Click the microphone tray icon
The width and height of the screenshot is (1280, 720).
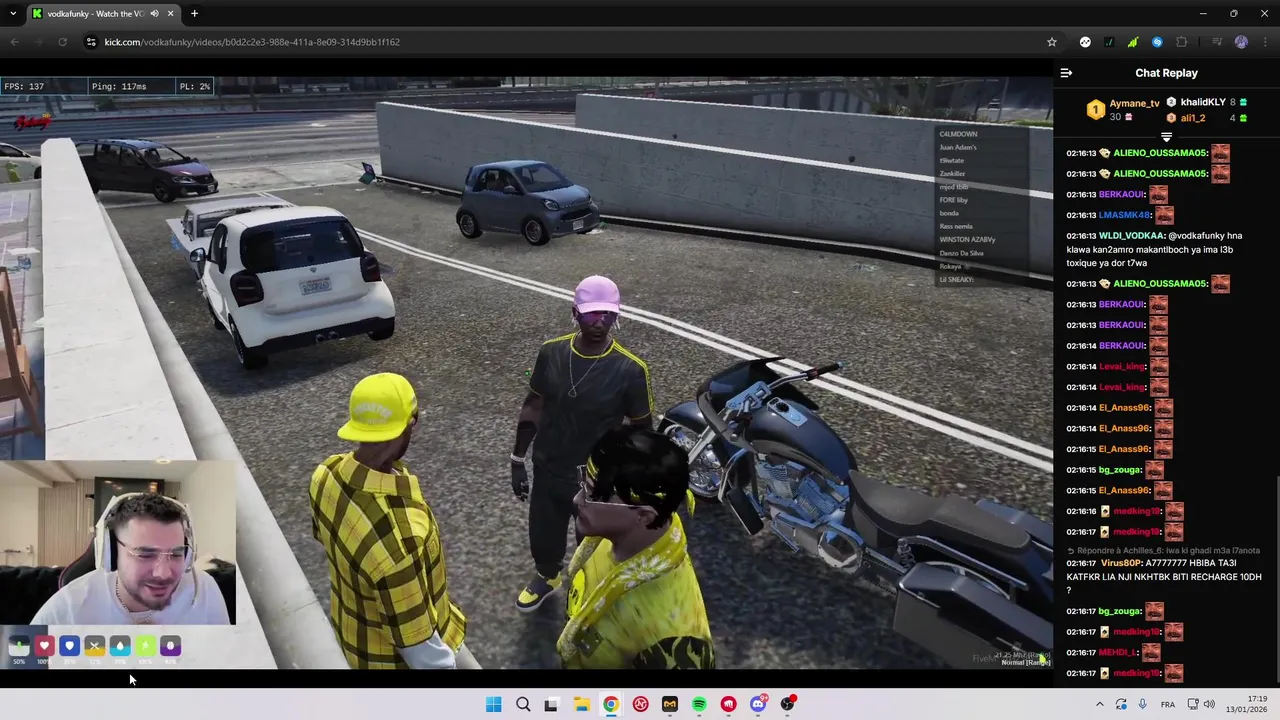[x=1143, y=705]
